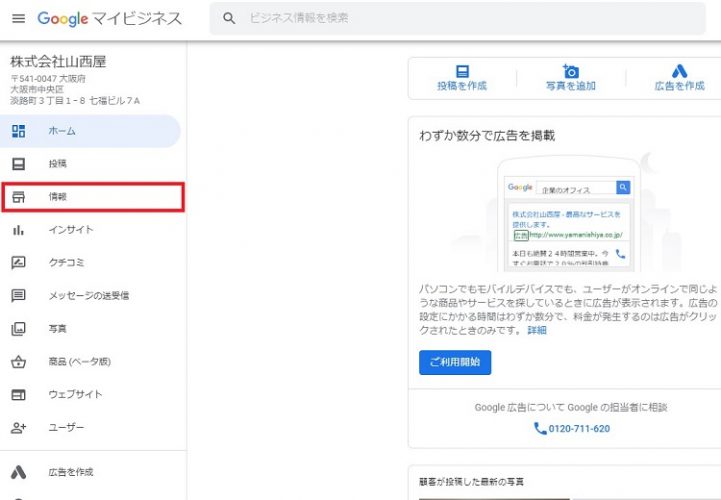Click Google 広告について Google の担当者に相談 text
Screen dimensions: 721x500
click(x=571, y=408)
